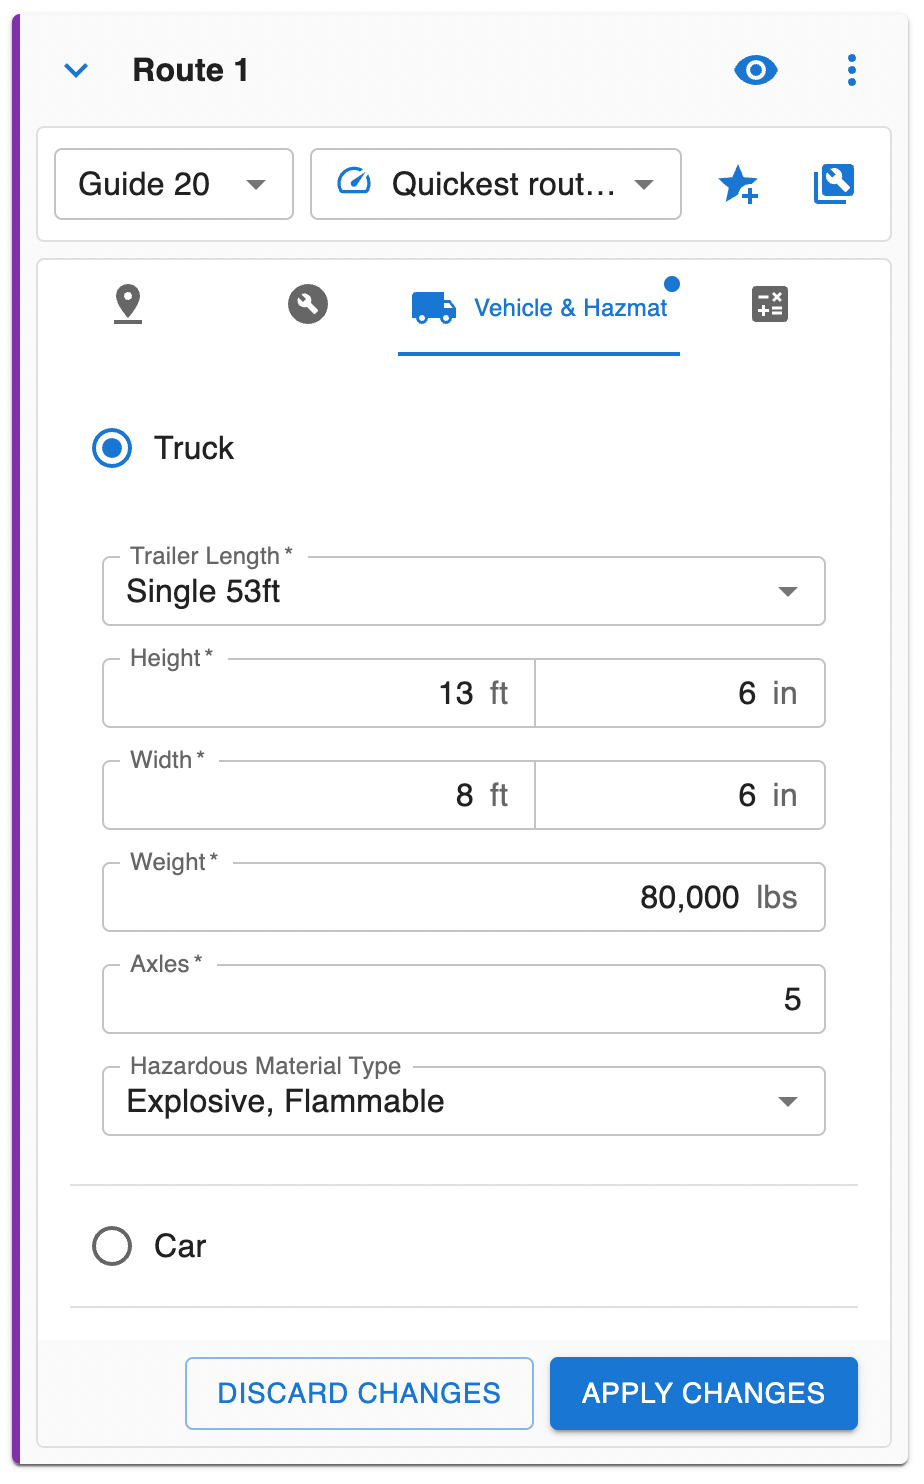Open the Route 1 overflow menu
The width and height of the screenshot is (924, 1484).
pyautogui.click(x=851, y=70)
